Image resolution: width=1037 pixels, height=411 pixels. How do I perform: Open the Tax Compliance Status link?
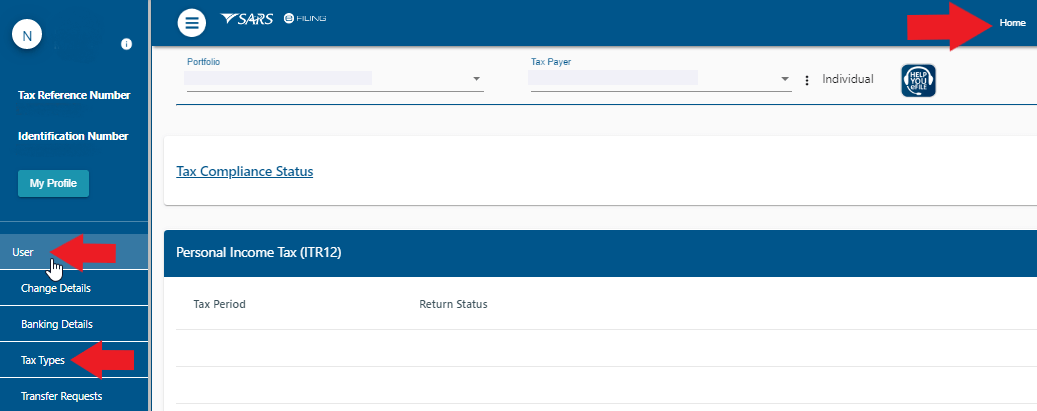click(244, 171)
